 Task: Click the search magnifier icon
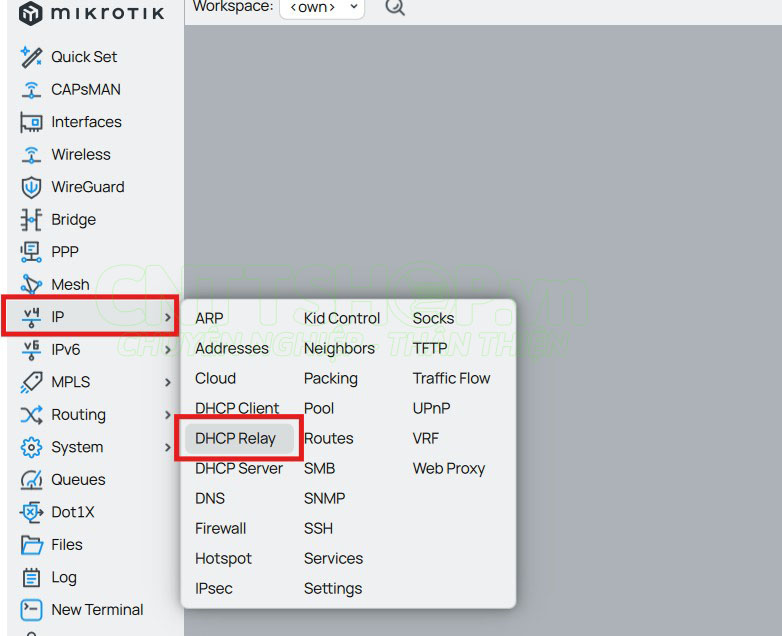tap(395, 7)
